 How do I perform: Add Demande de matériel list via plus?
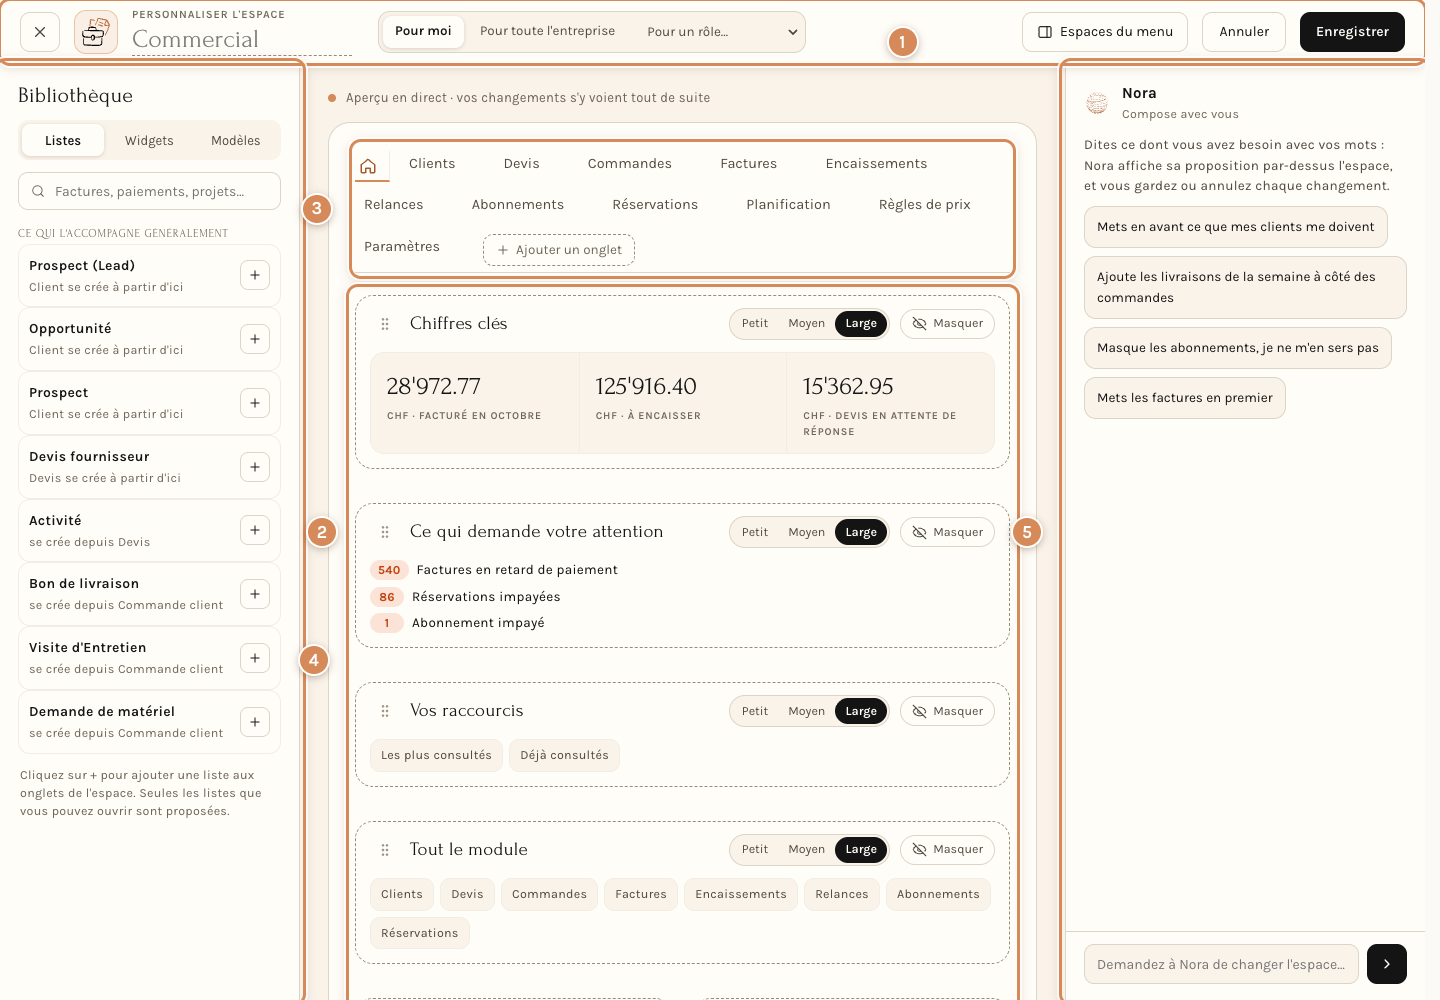(x=255, y=722)
